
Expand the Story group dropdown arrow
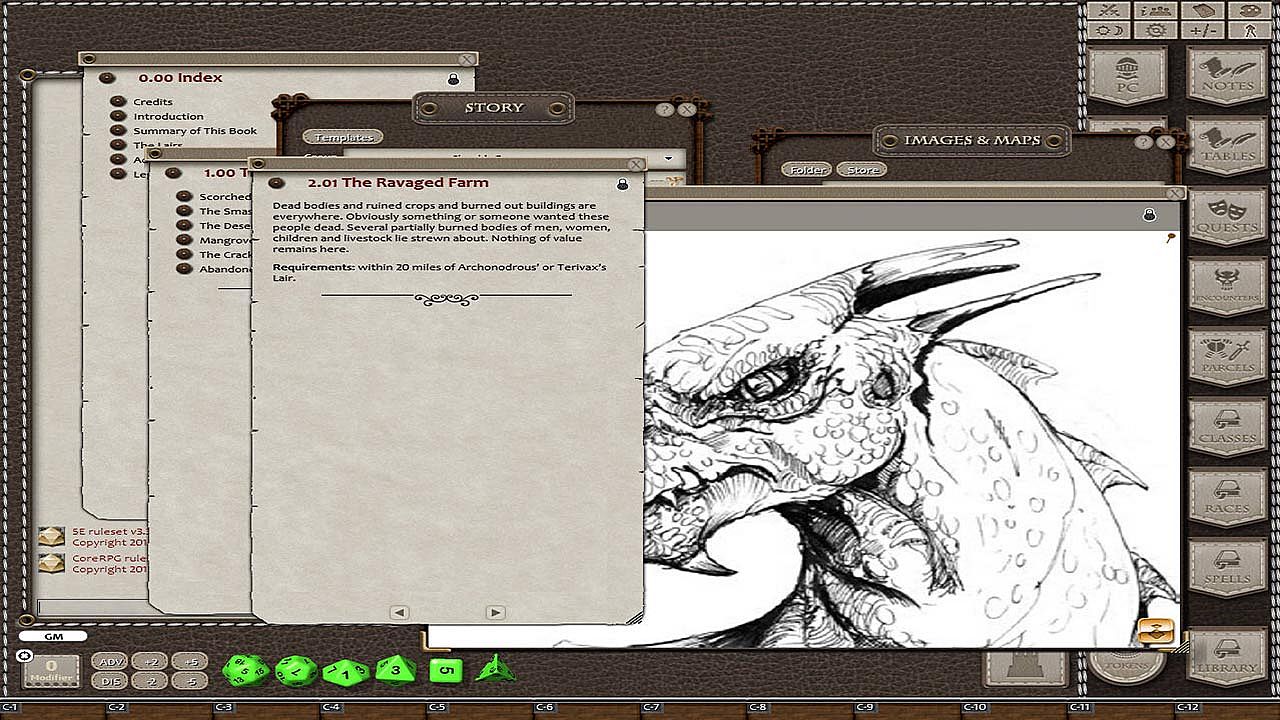click(668, 159)
